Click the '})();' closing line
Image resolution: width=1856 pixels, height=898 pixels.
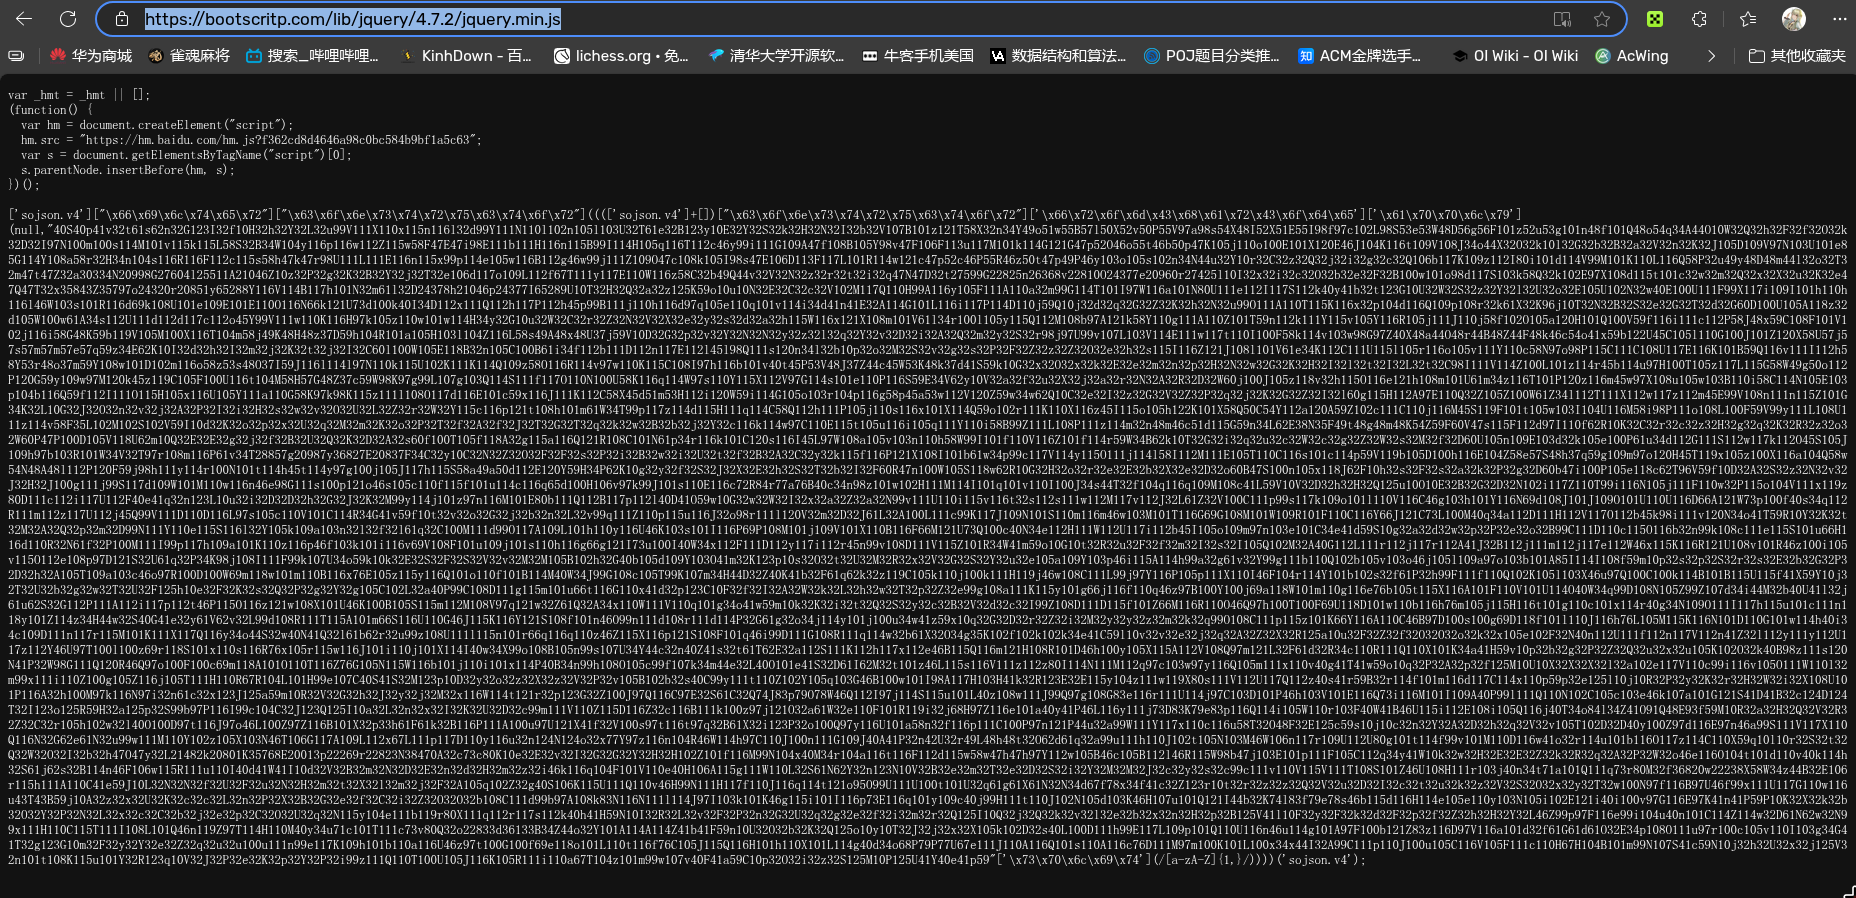[x=23, y=185]
